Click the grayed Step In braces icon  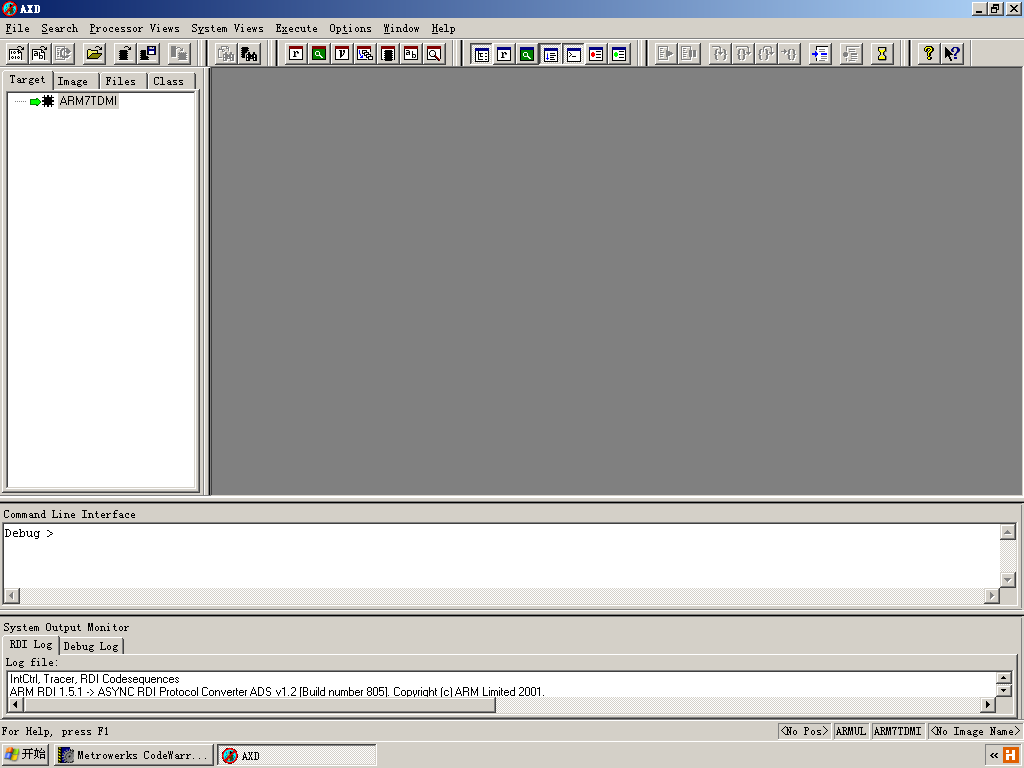tap(720, 54)
